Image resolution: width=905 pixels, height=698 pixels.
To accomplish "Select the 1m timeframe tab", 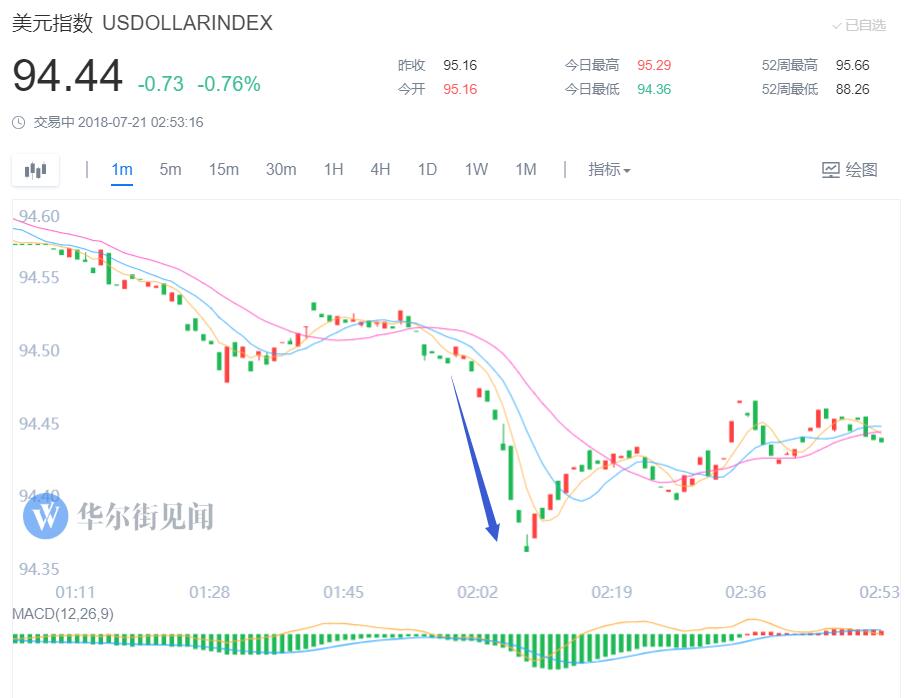I will (122, 169).
